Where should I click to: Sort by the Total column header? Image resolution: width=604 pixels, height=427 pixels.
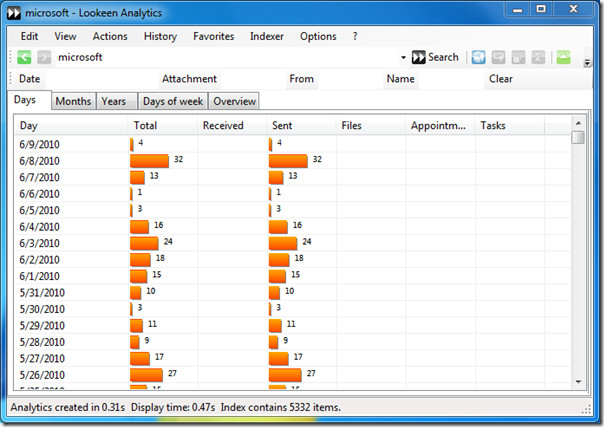163,126
